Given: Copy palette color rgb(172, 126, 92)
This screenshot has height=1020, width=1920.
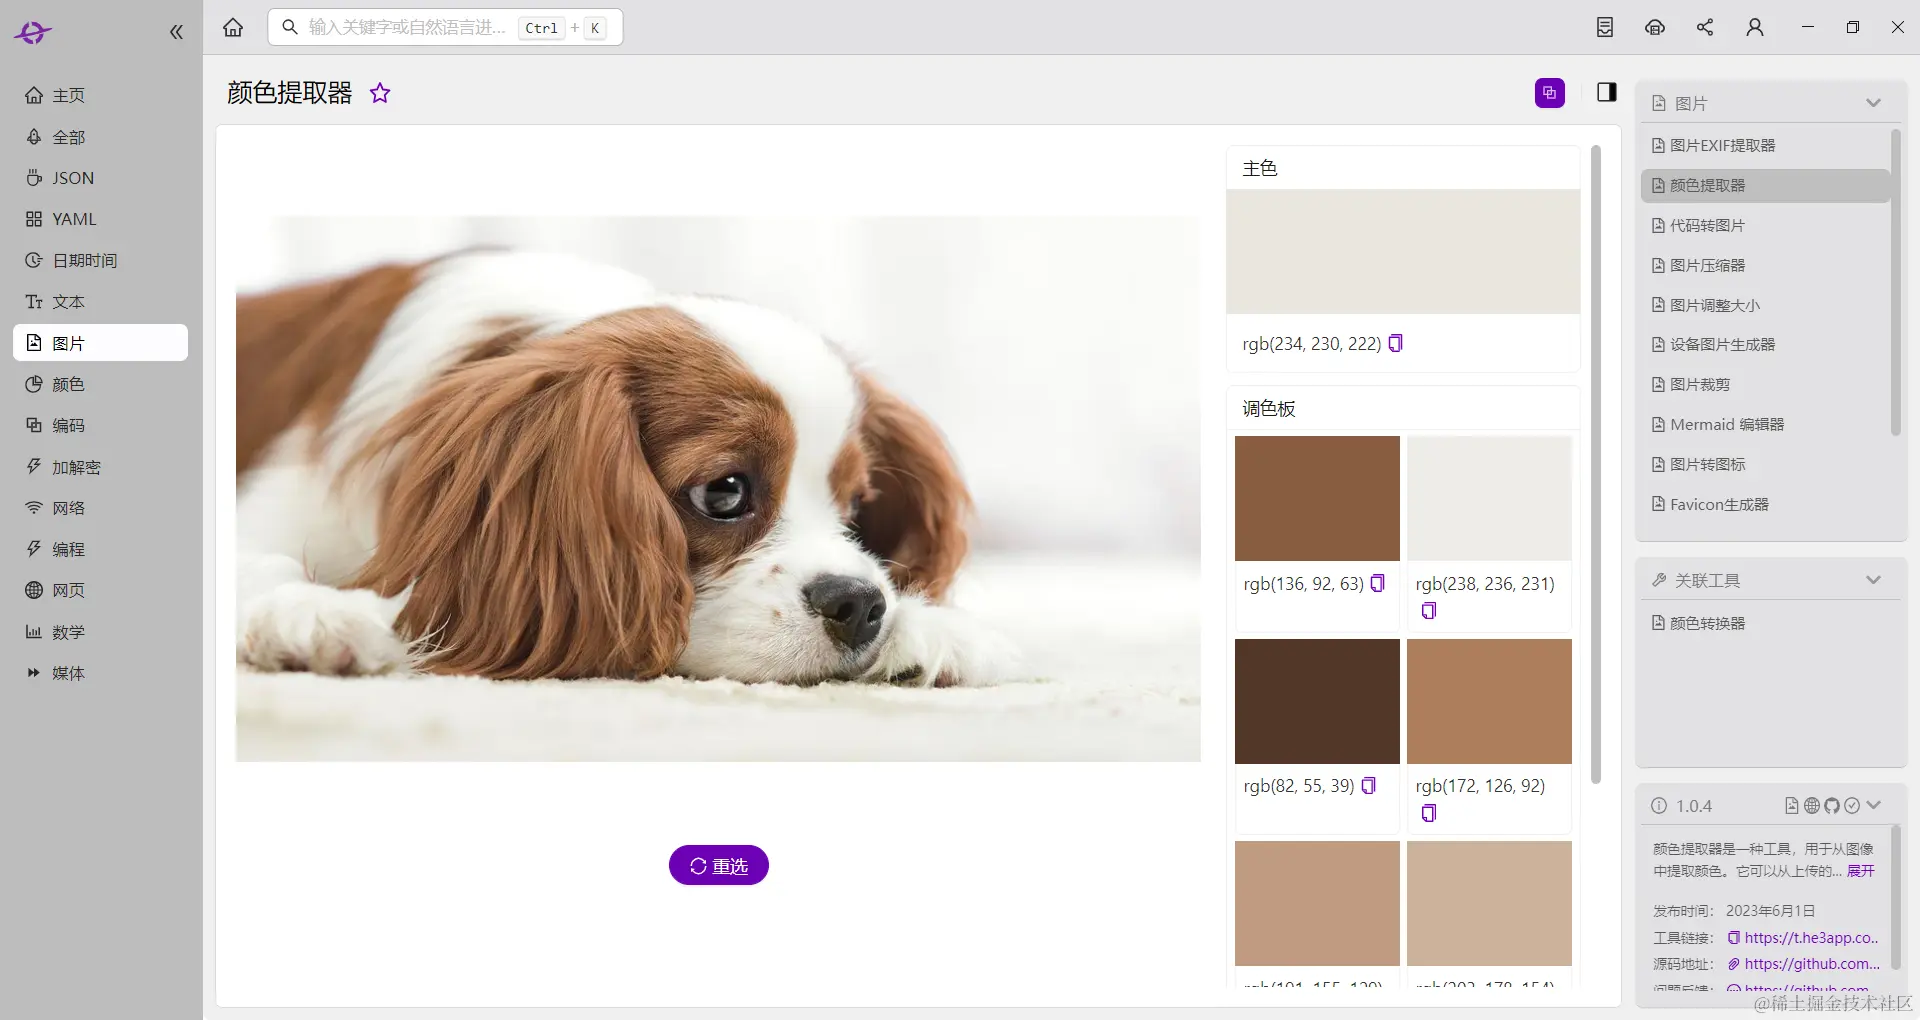Looking at the screenshot, I should [x=1429, y=813].
